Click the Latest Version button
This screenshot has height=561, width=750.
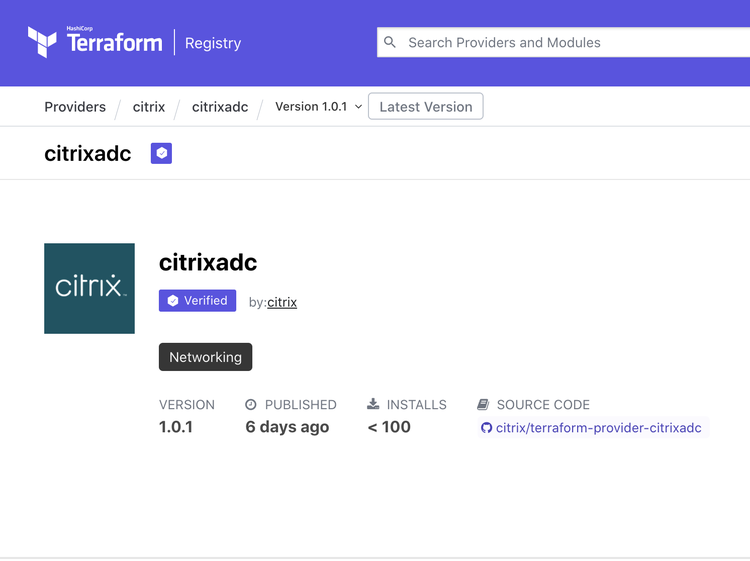[426, 106]
